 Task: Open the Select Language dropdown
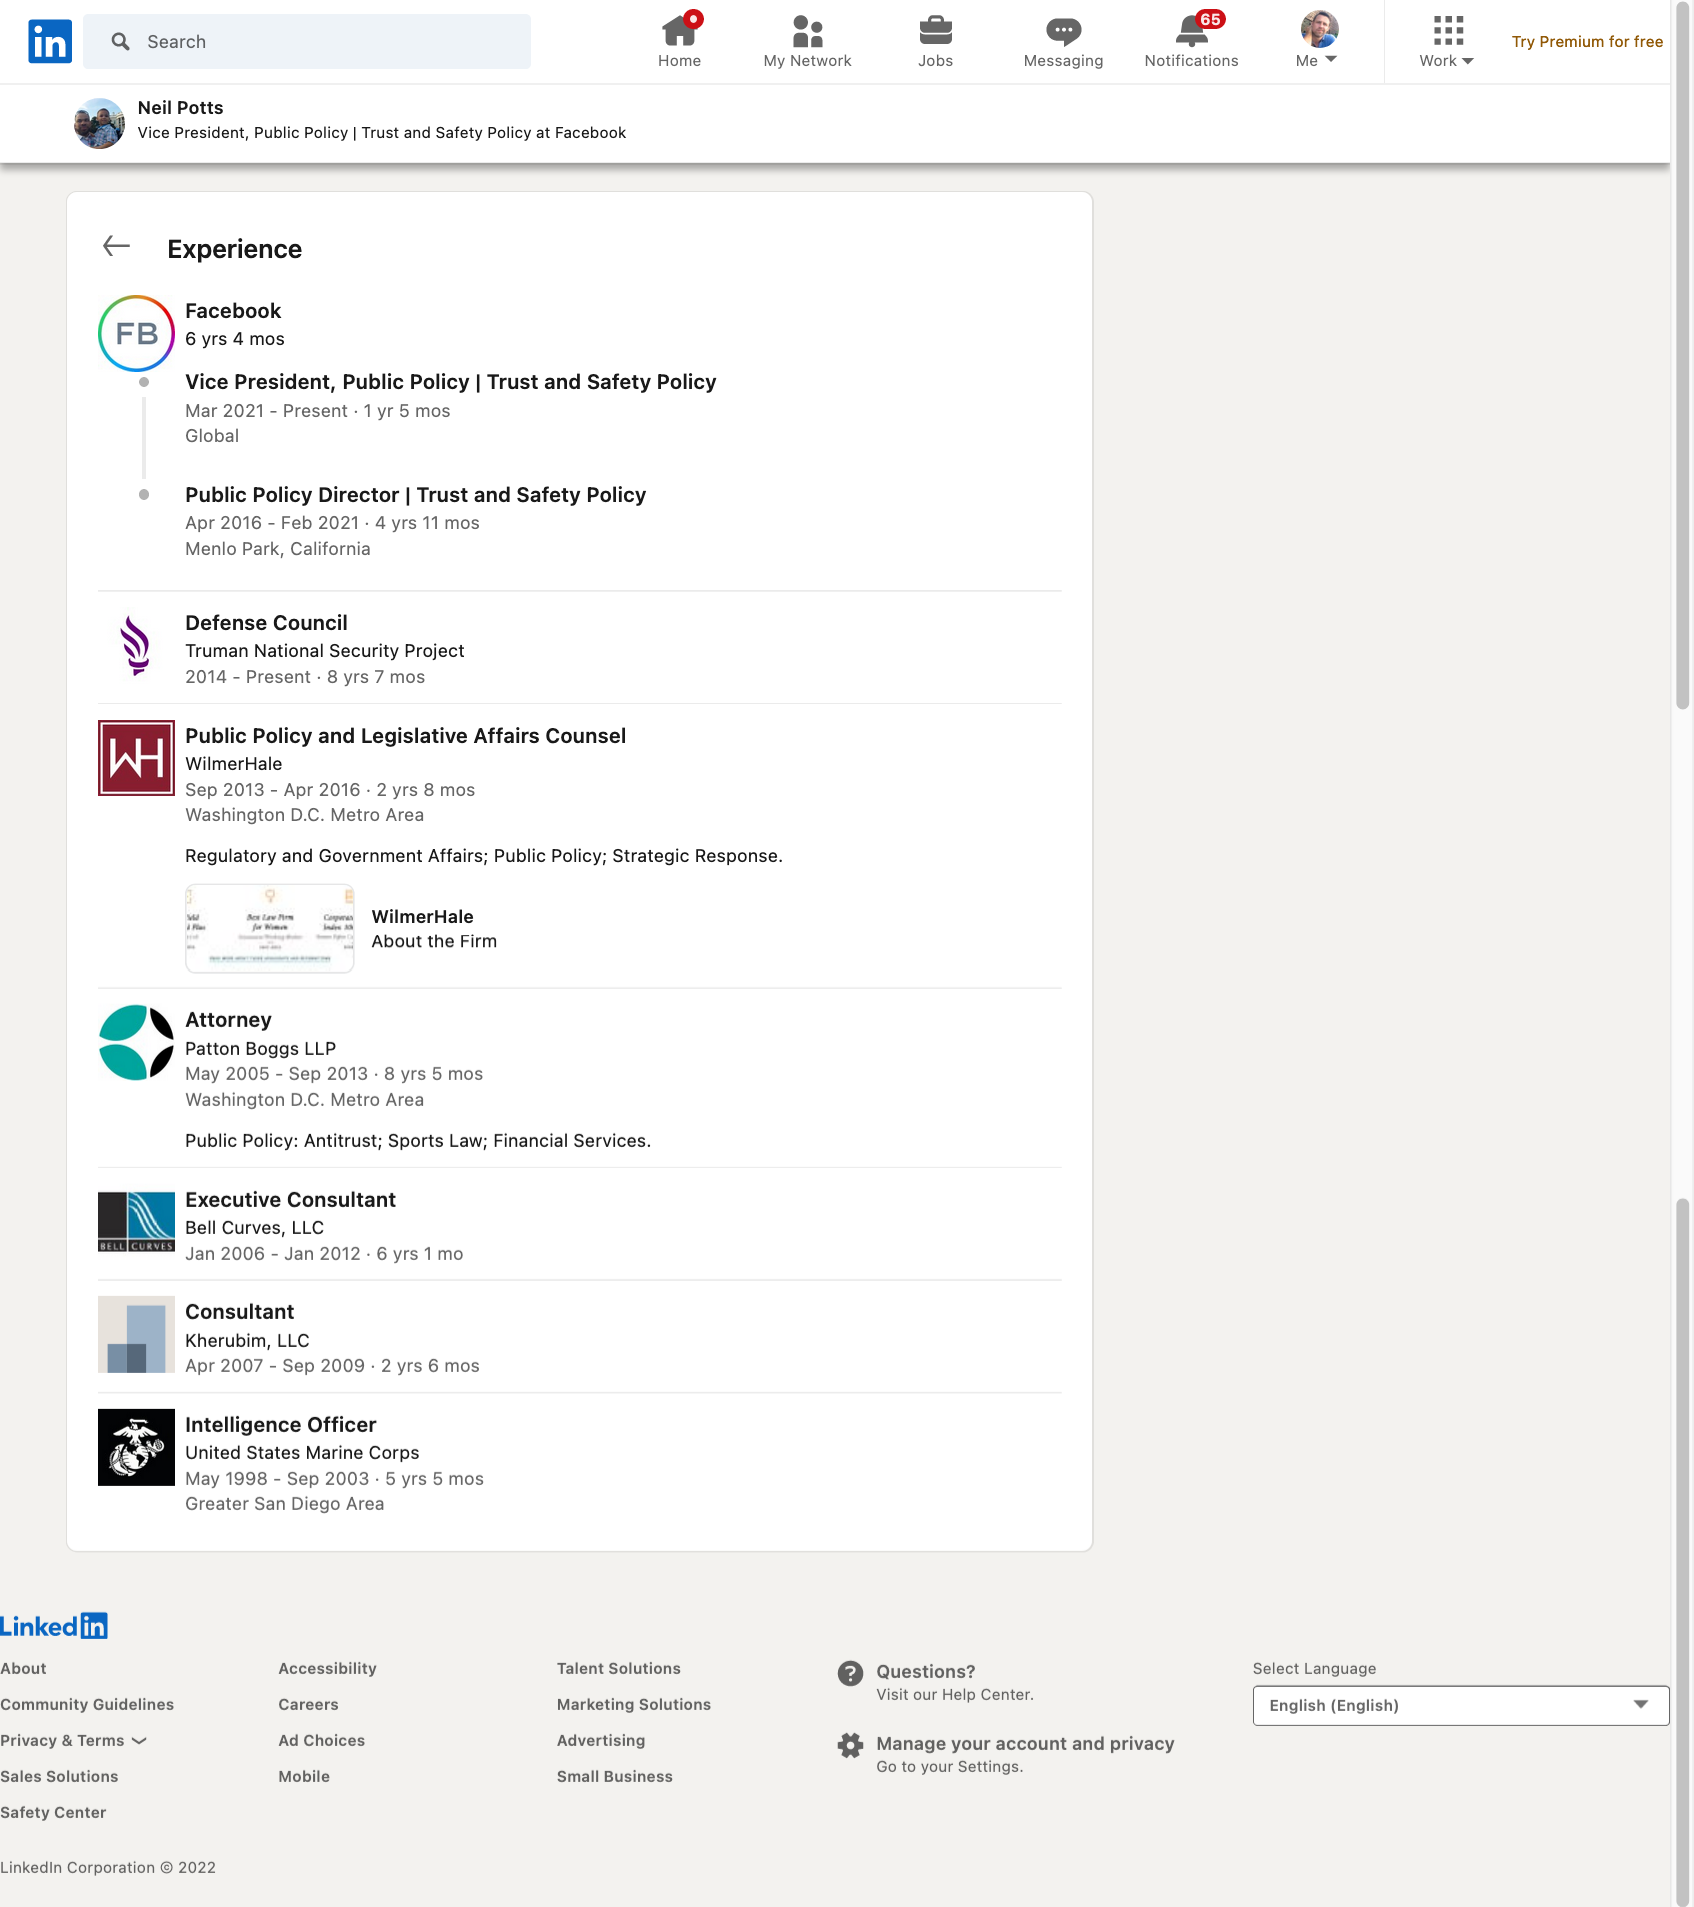(x=1460, y=1705)
